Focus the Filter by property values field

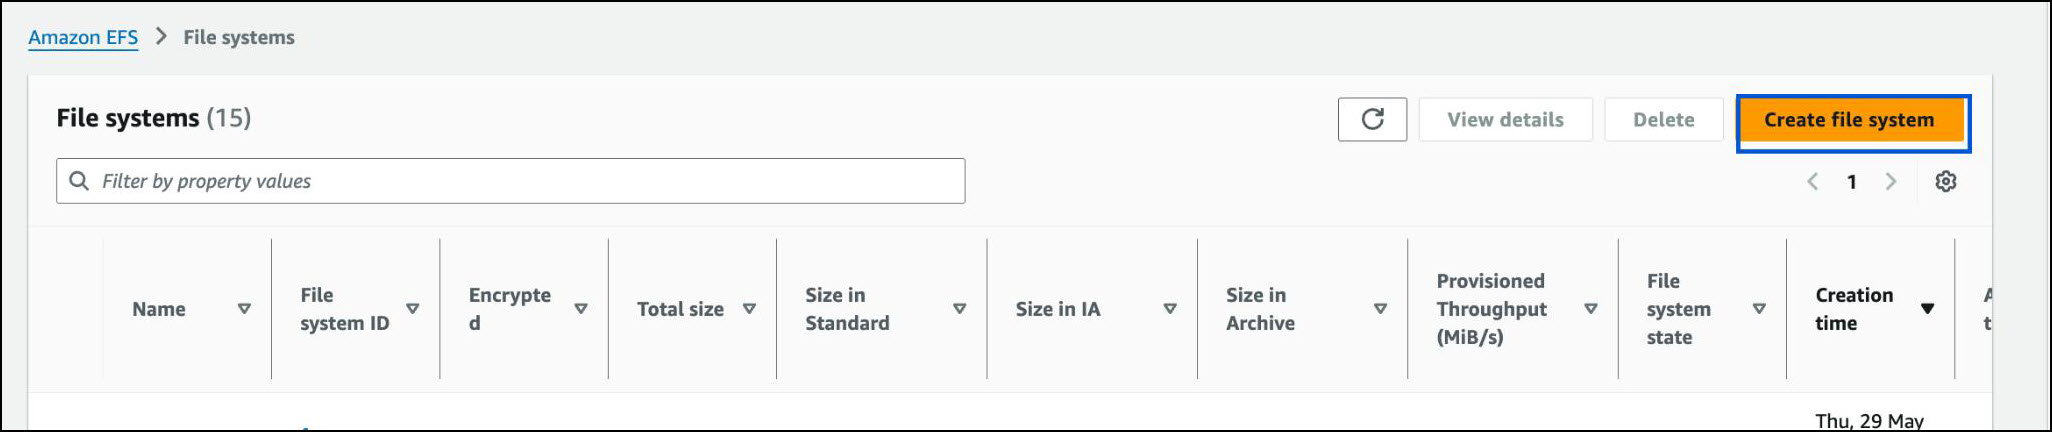[530, 181]
